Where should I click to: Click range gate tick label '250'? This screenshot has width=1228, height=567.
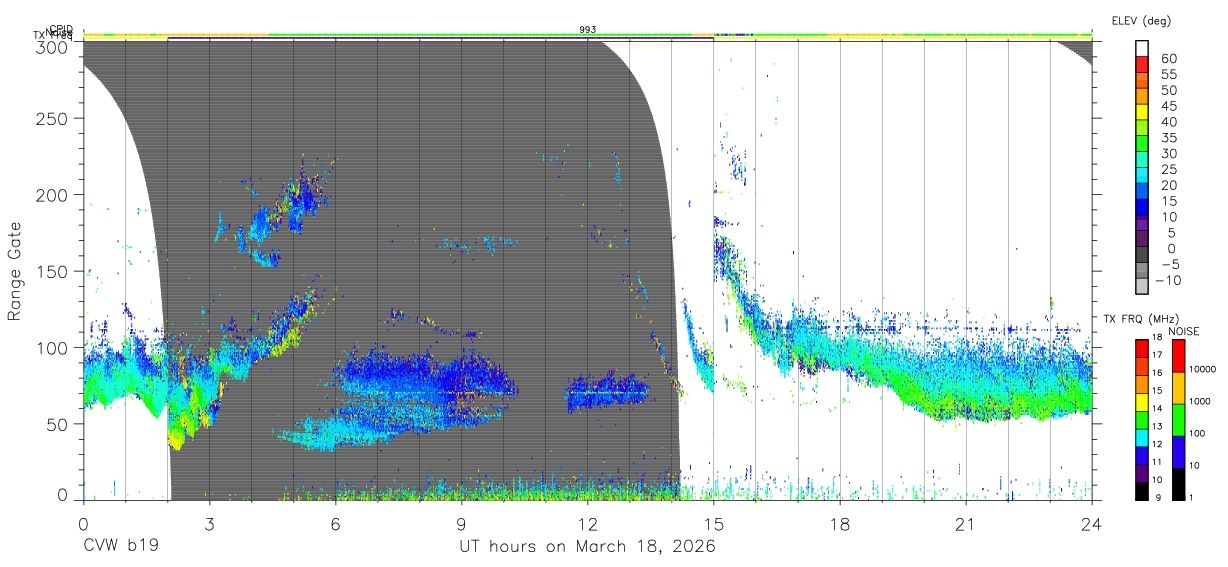pyautogui.click(x=53, y=118)
